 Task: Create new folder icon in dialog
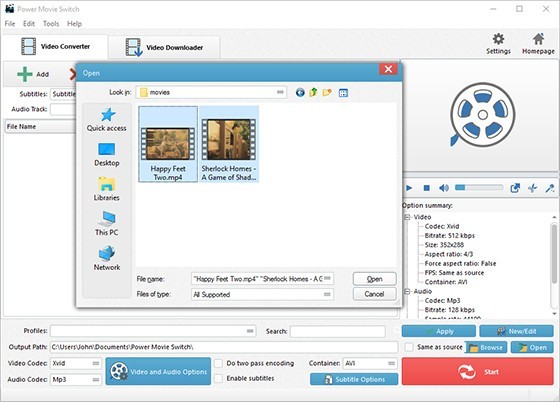click(327, 92)
